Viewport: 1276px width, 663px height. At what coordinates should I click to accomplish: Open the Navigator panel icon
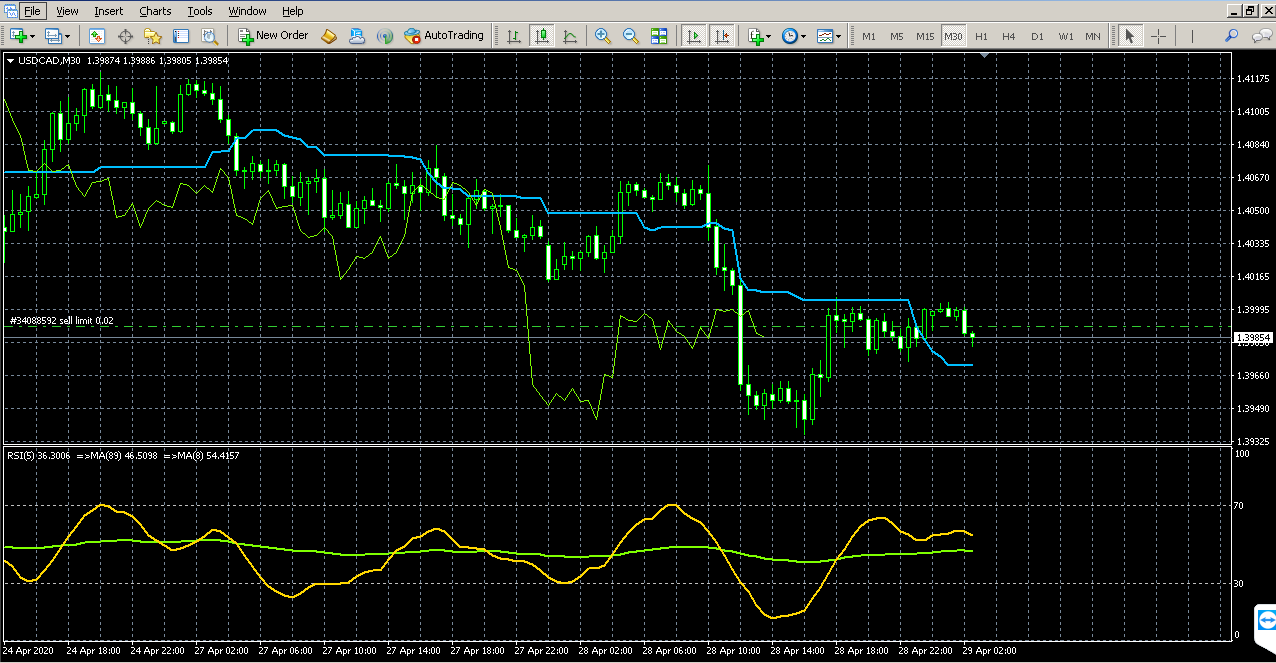pyautogui.click(x=153, y=36)
